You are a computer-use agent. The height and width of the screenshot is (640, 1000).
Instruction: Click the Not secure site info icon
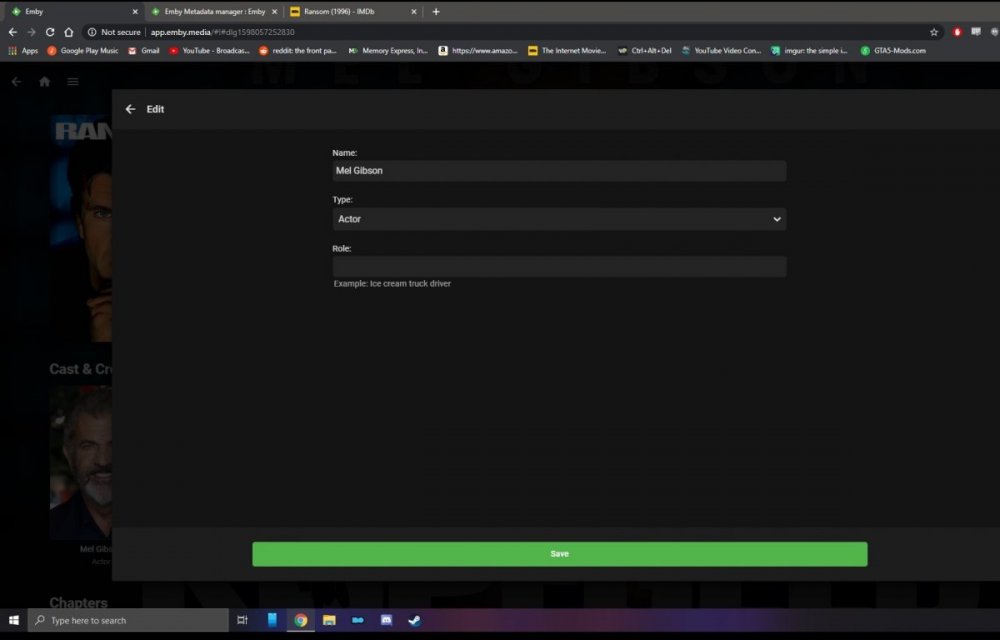coord(92,32)
